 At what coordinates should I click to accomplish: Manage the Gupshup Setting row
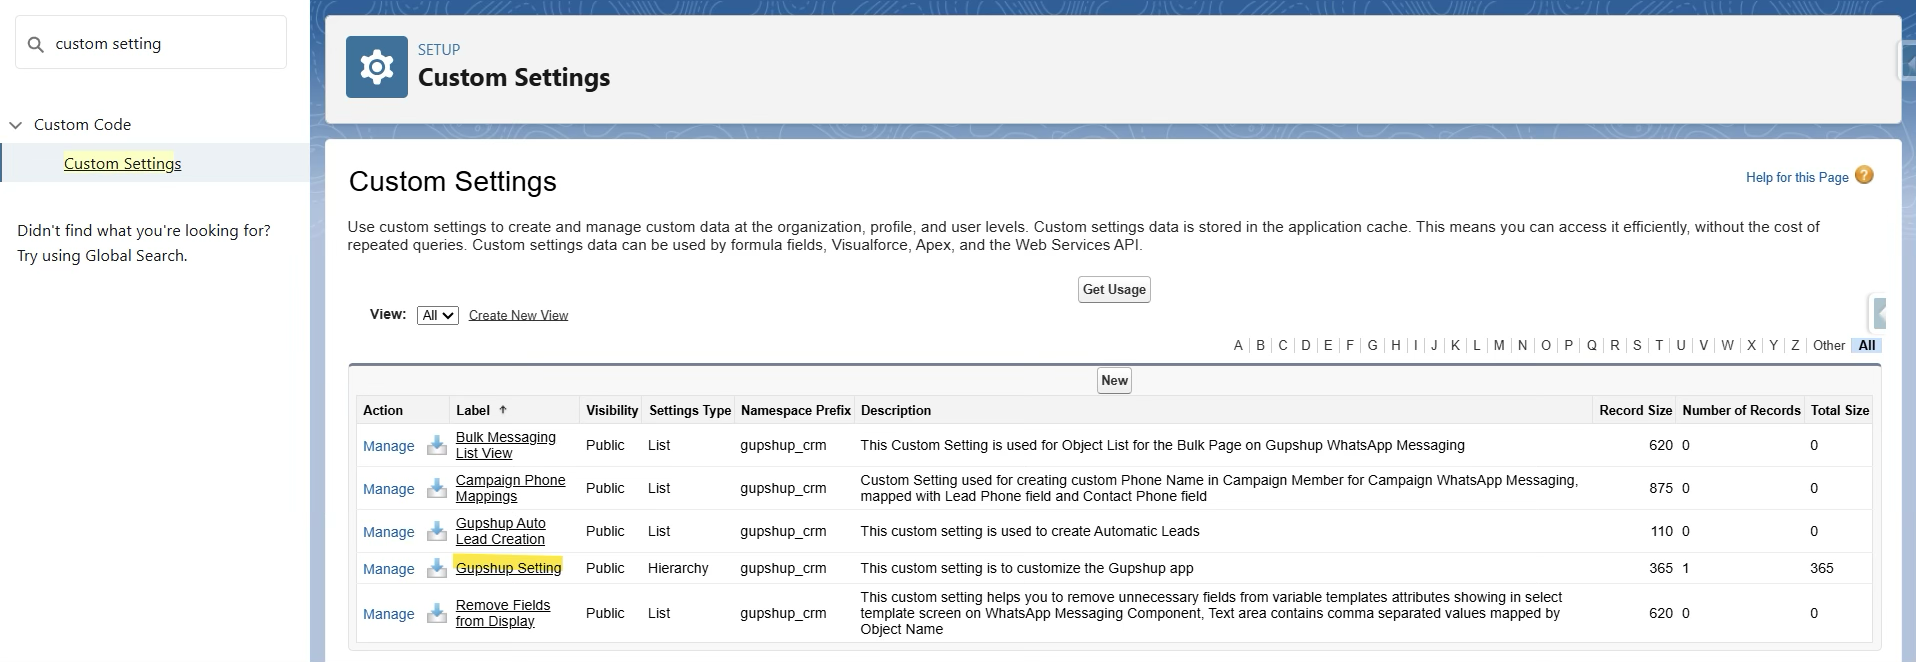coord(388,569)
